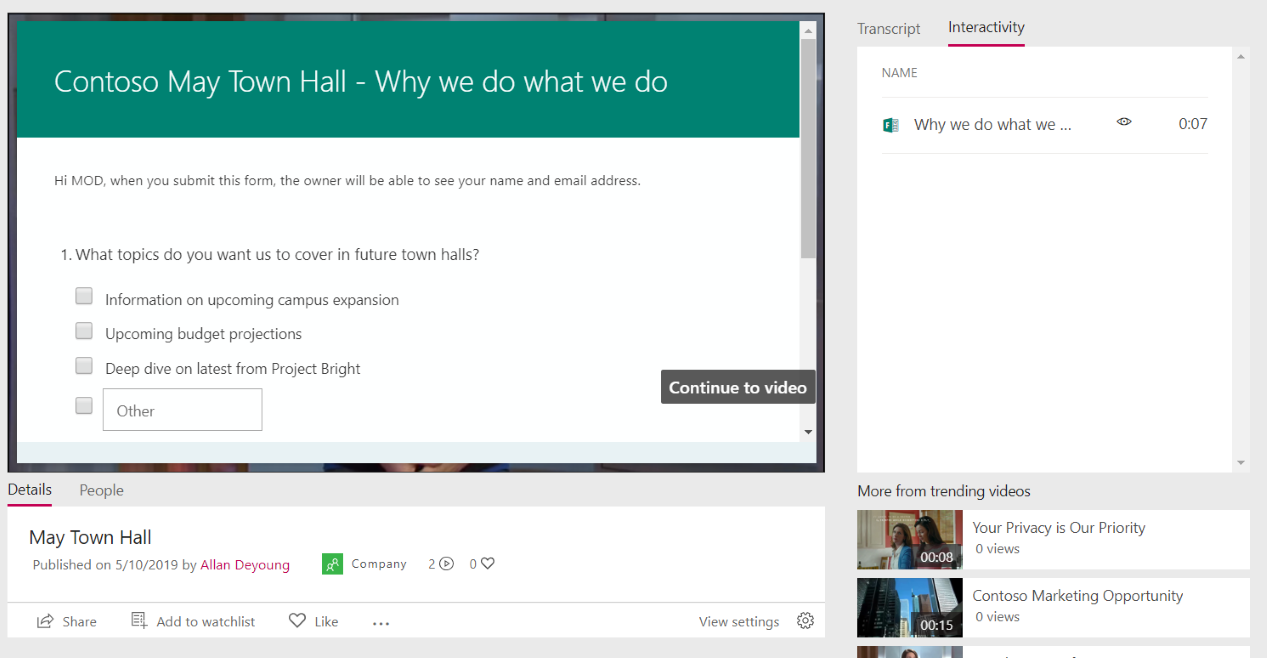Click the Share icon
The width and height of the screenshot is (1267, 658).
tap(43, 621)
